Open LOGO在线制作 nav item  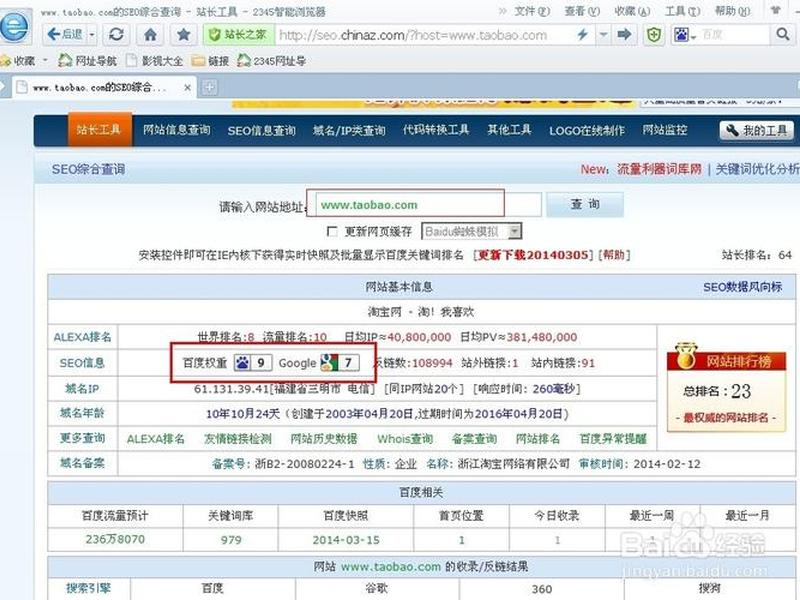pyautogui.click(x=587, y=130)
